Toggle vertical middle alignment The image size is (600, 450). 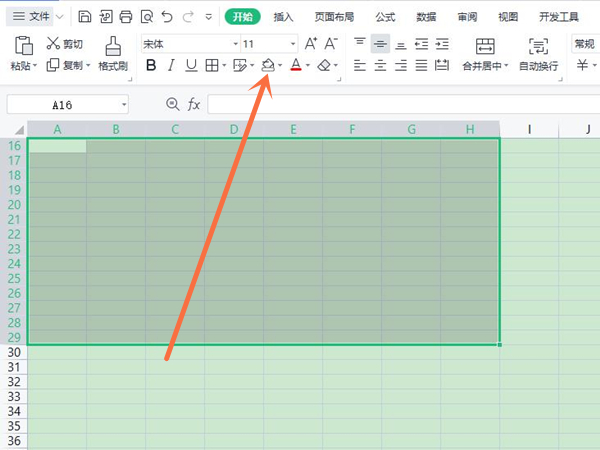380,44
